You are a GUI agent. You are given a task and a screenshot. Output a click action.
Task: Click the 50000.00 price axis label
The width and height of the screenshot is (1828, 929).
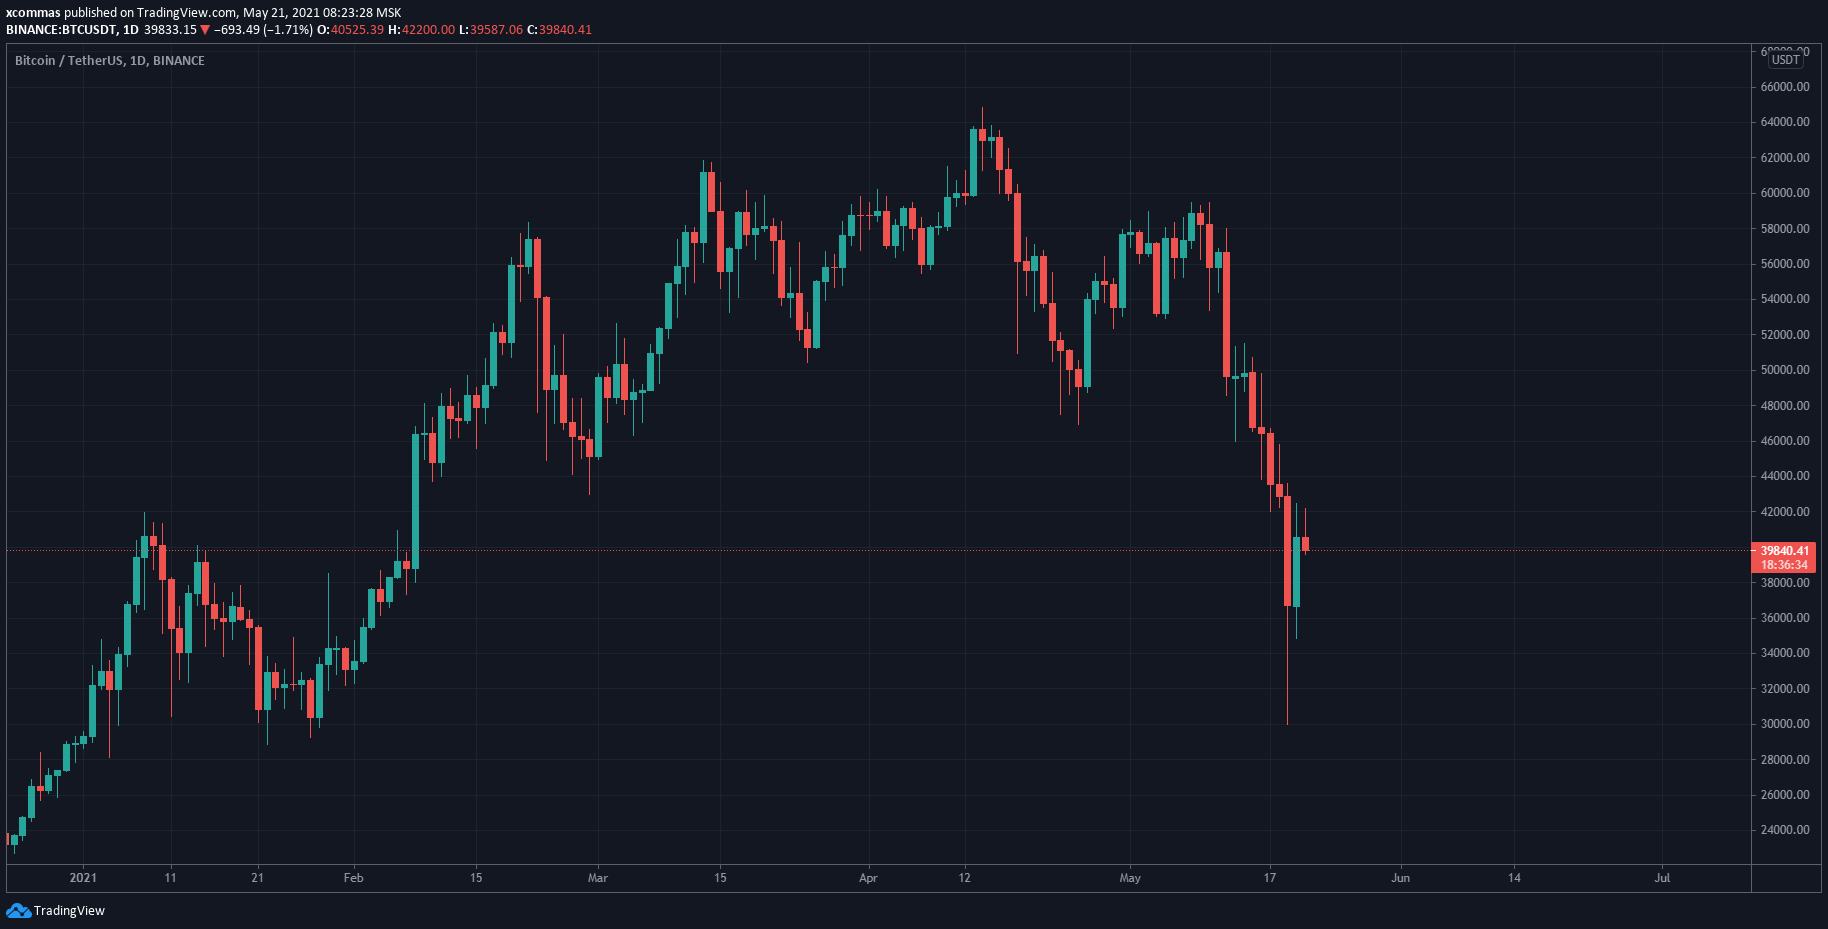tap(1785, 370)
